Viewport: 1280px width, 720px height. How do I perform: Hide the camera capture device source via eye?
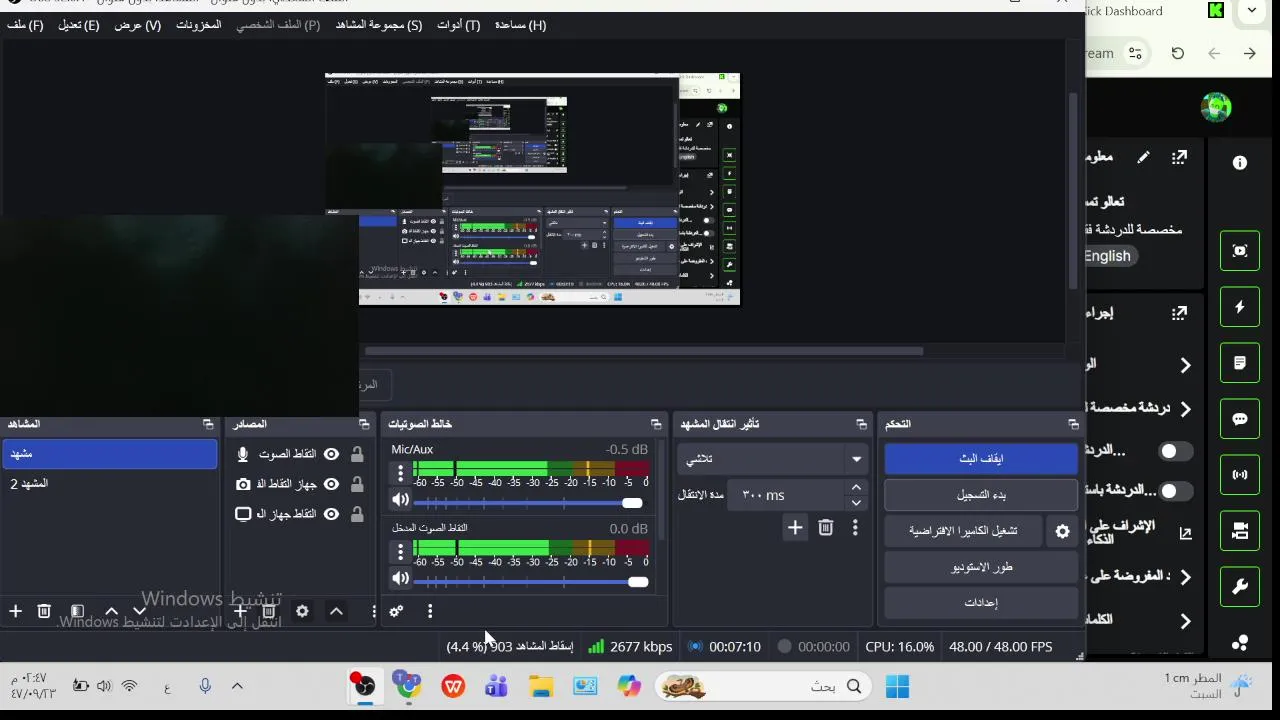[331, 484]
